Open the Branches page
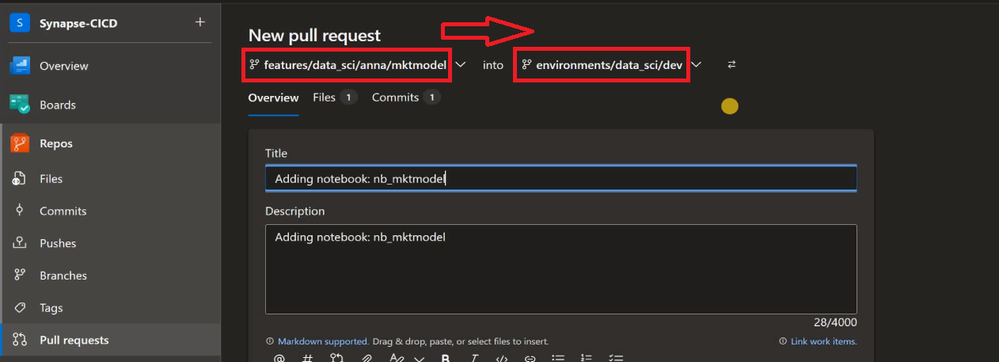This screenshot has width=999, height=362. [63, 276]
